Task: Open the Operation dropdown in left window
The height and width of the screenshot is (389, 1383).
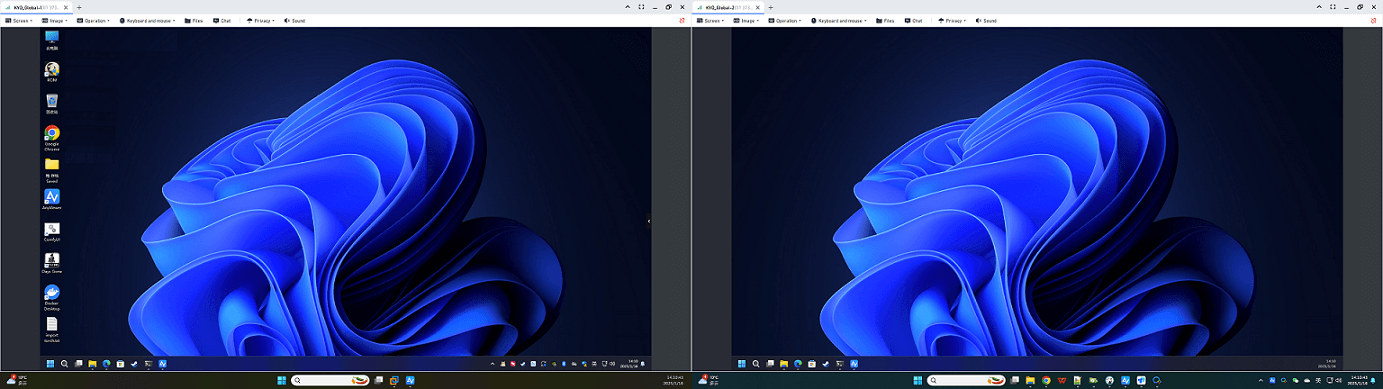Action: (93, 20)
